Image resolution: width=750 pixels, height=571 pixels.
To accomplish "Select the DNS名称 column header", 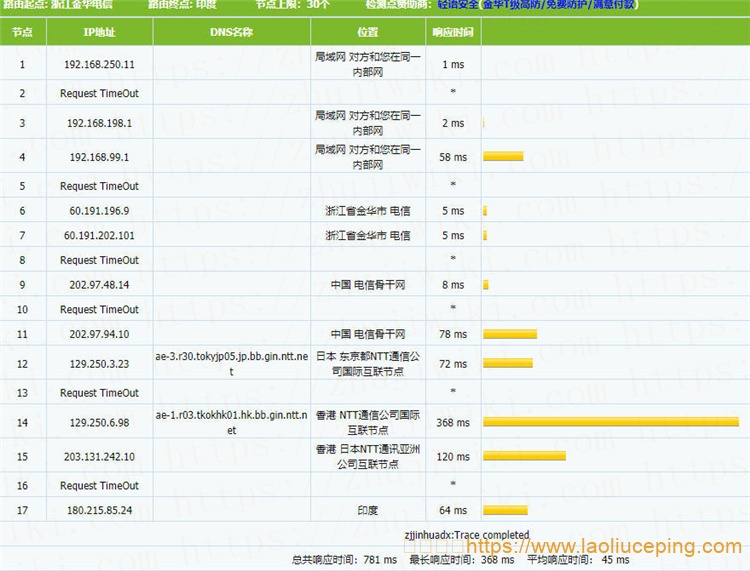I will 232,32.
